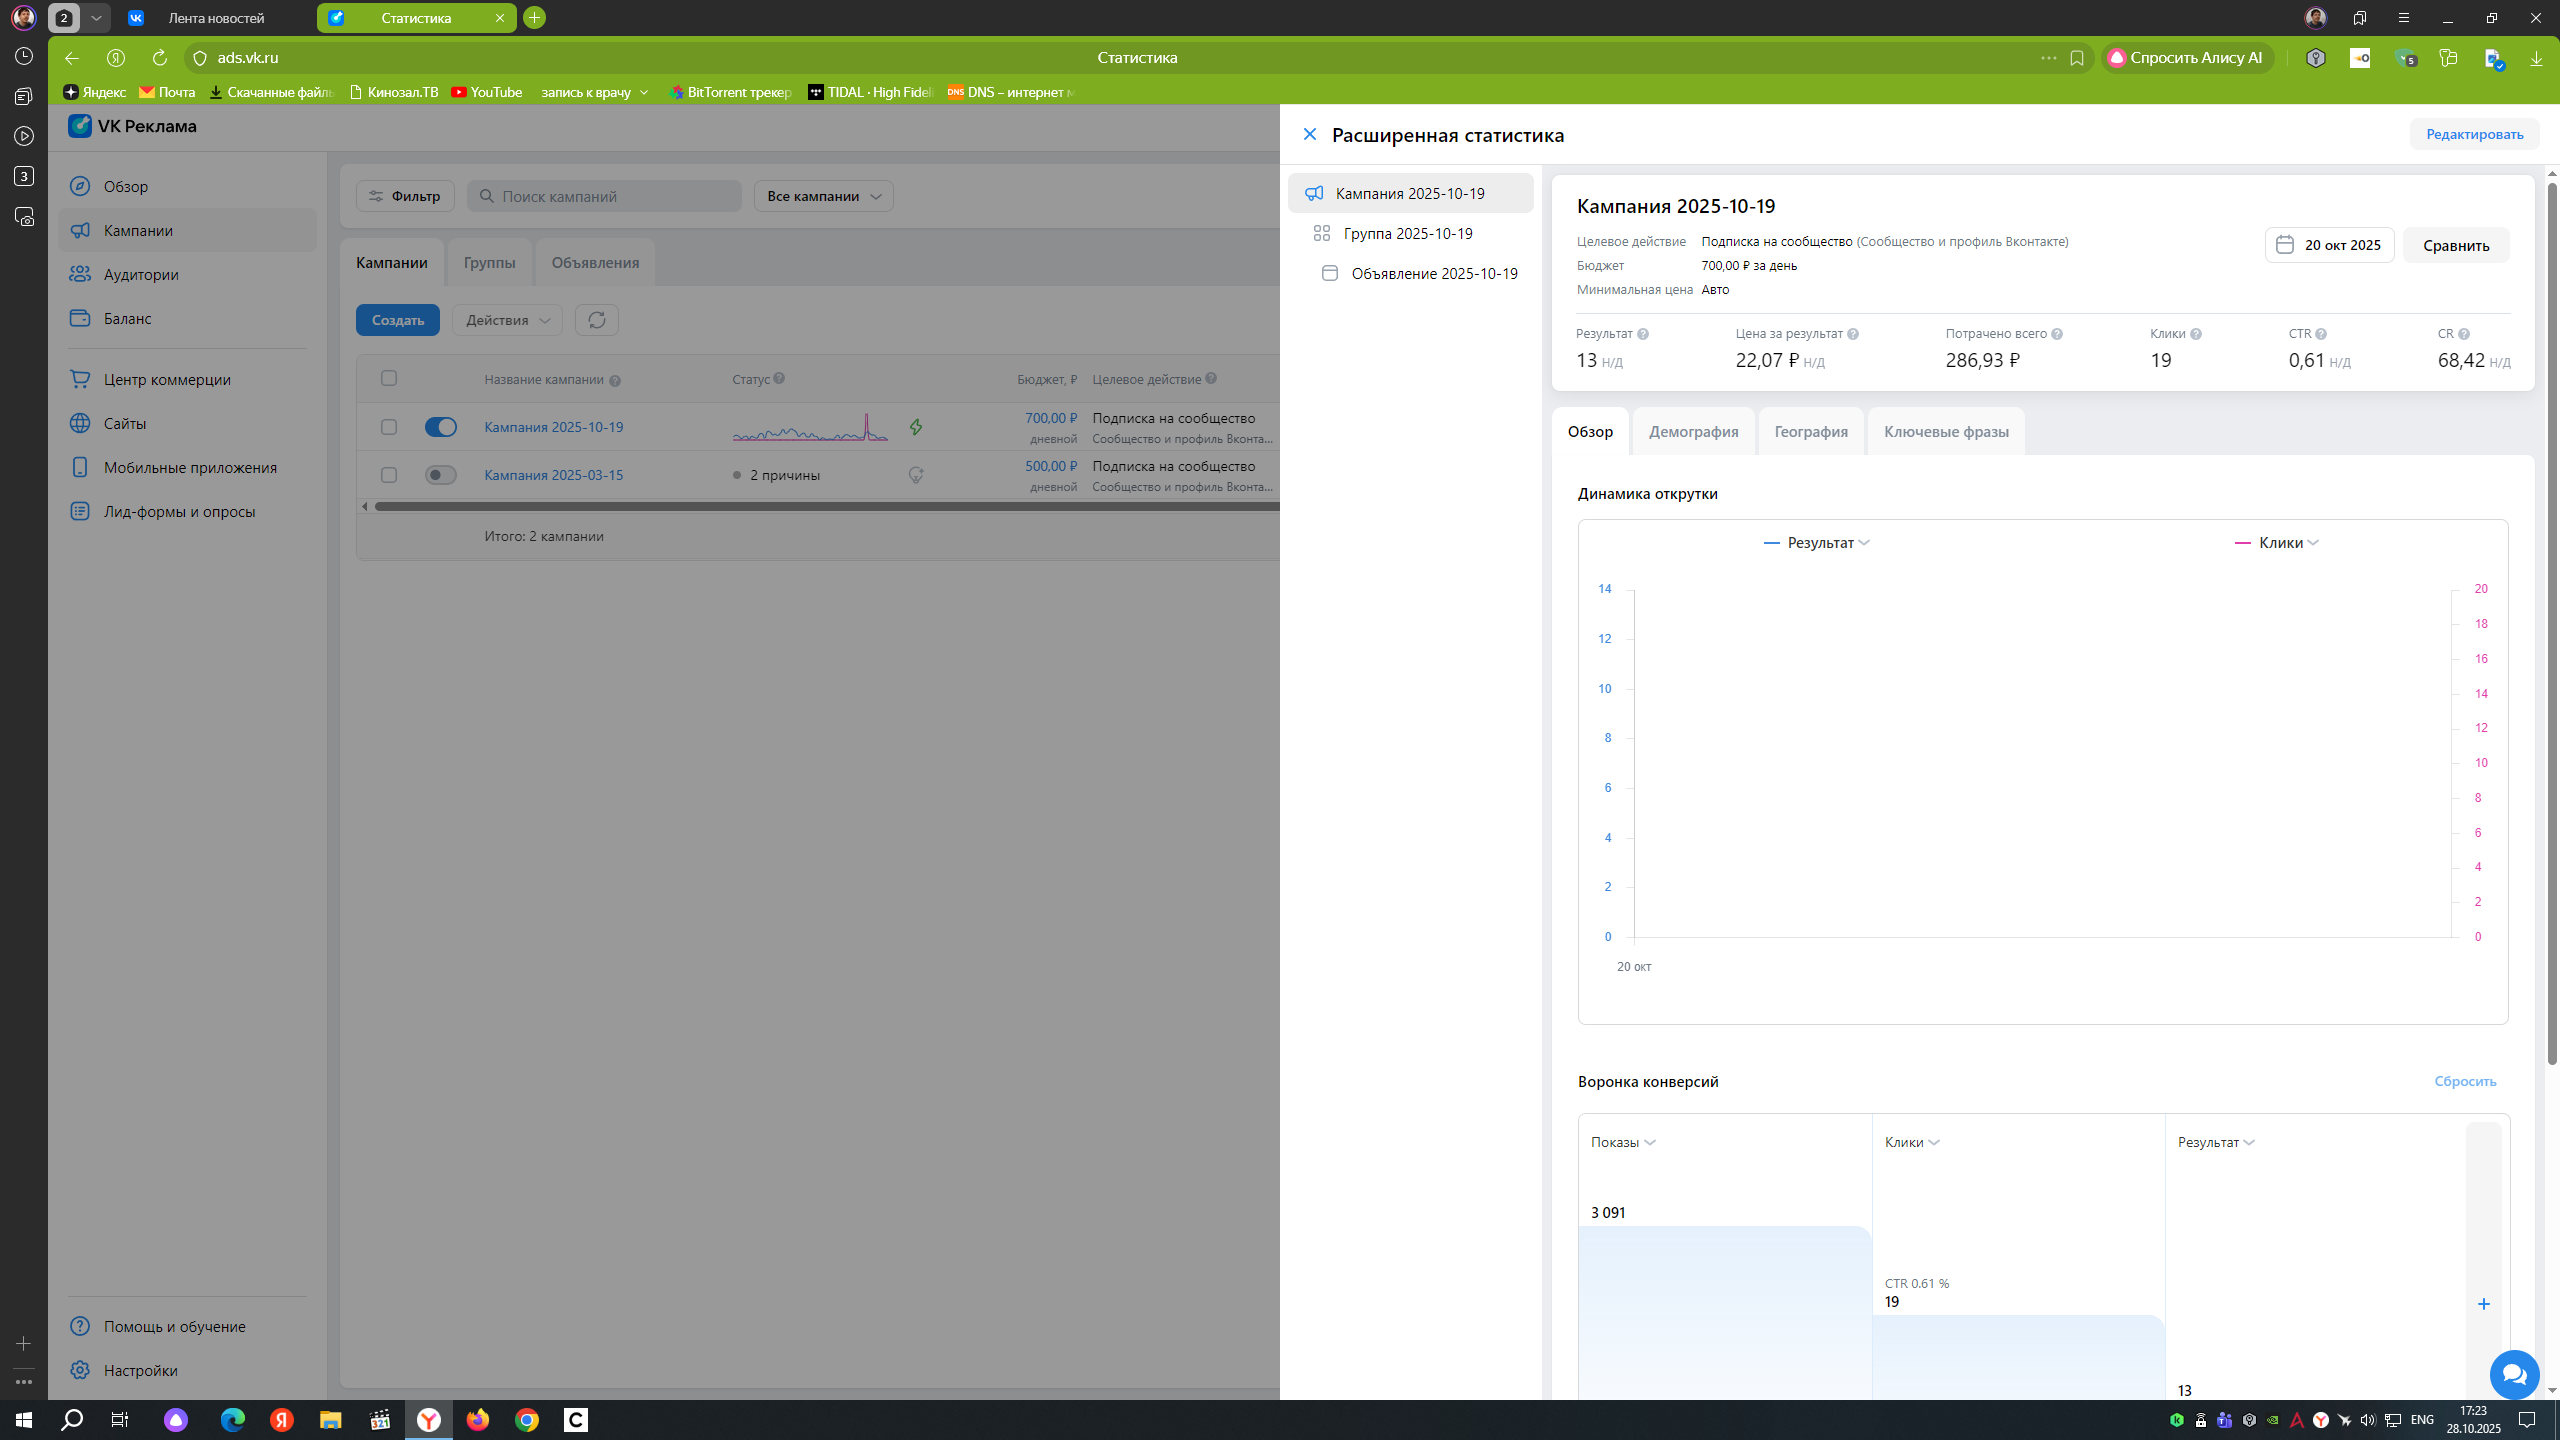2560x1440 pixels.
Task: Switch to the География tab
Action: pos(1810,431)
